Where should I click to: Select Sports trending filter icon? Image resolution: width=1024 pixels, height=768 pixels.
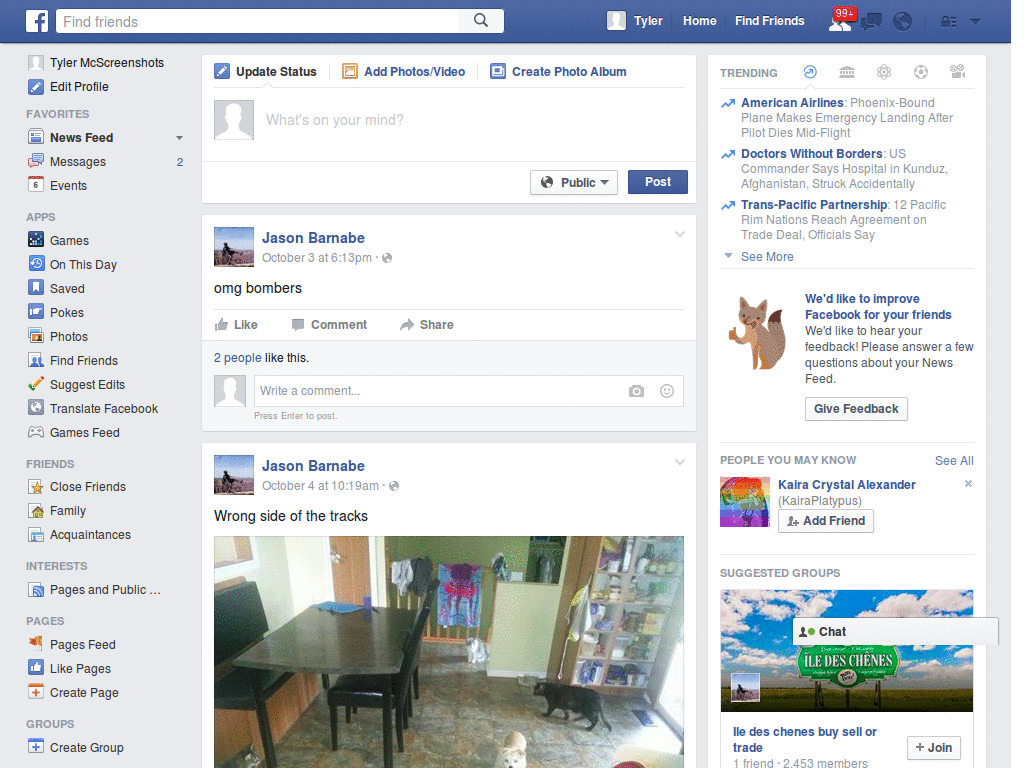pos(921,72)
